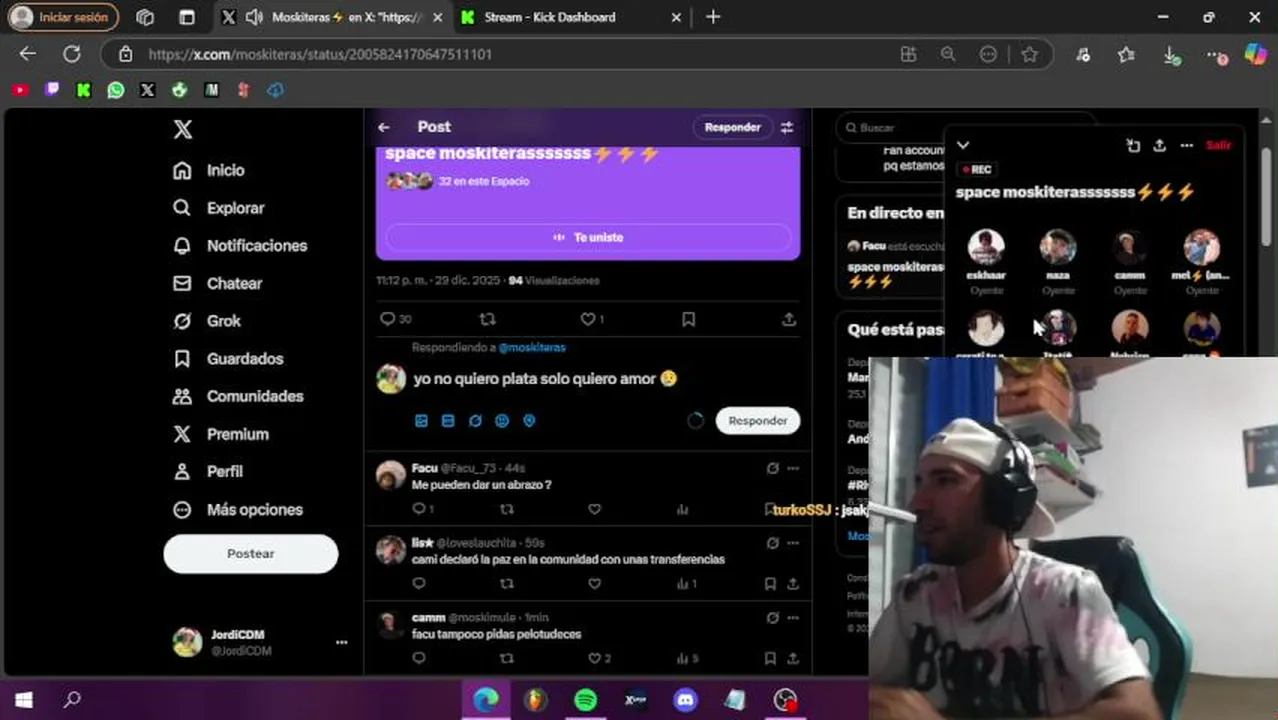Open Chatear messages in the X sidebar
Image resolution: width=1278 pixels, height=720 pixels.
pyautogui.click(x=217, y=283)
